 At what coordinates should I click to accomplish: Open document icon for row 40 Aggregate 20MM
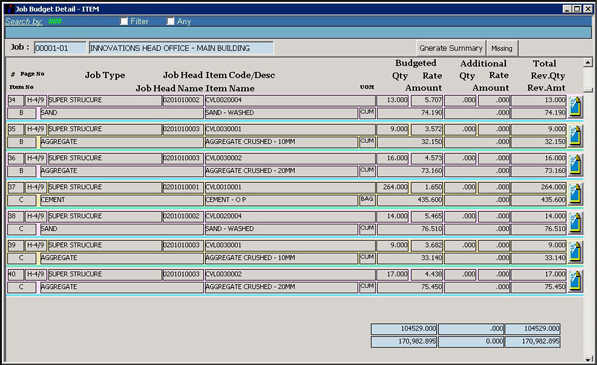point(575,281)
